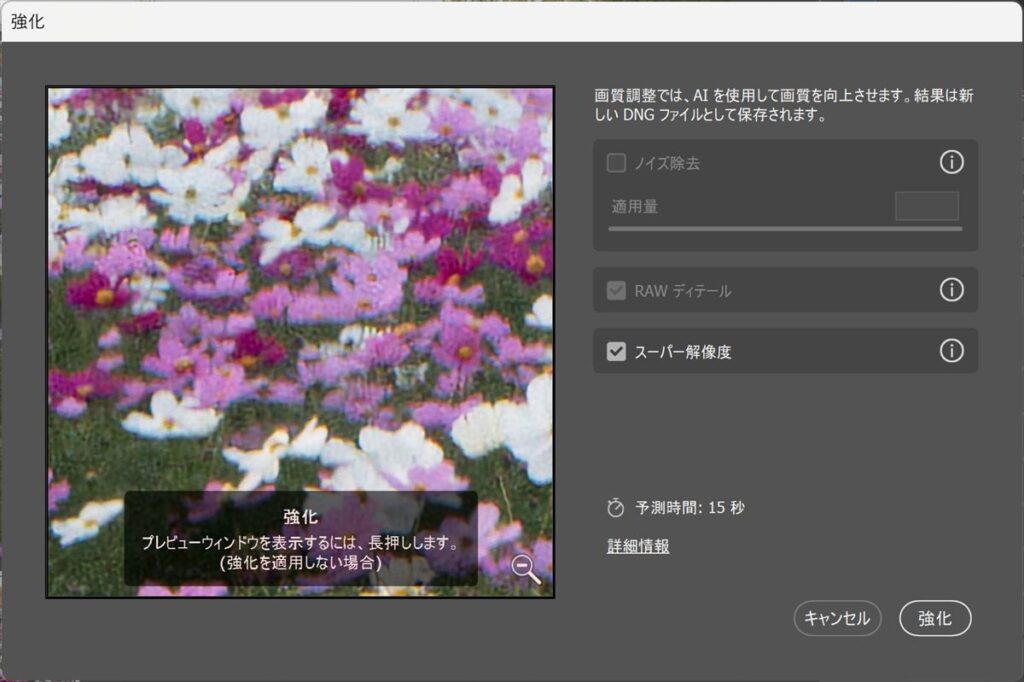Open info for ノイズ除去 option
Screen dimensions: 1024x682
pyautogui.click(x=951, y=162)
